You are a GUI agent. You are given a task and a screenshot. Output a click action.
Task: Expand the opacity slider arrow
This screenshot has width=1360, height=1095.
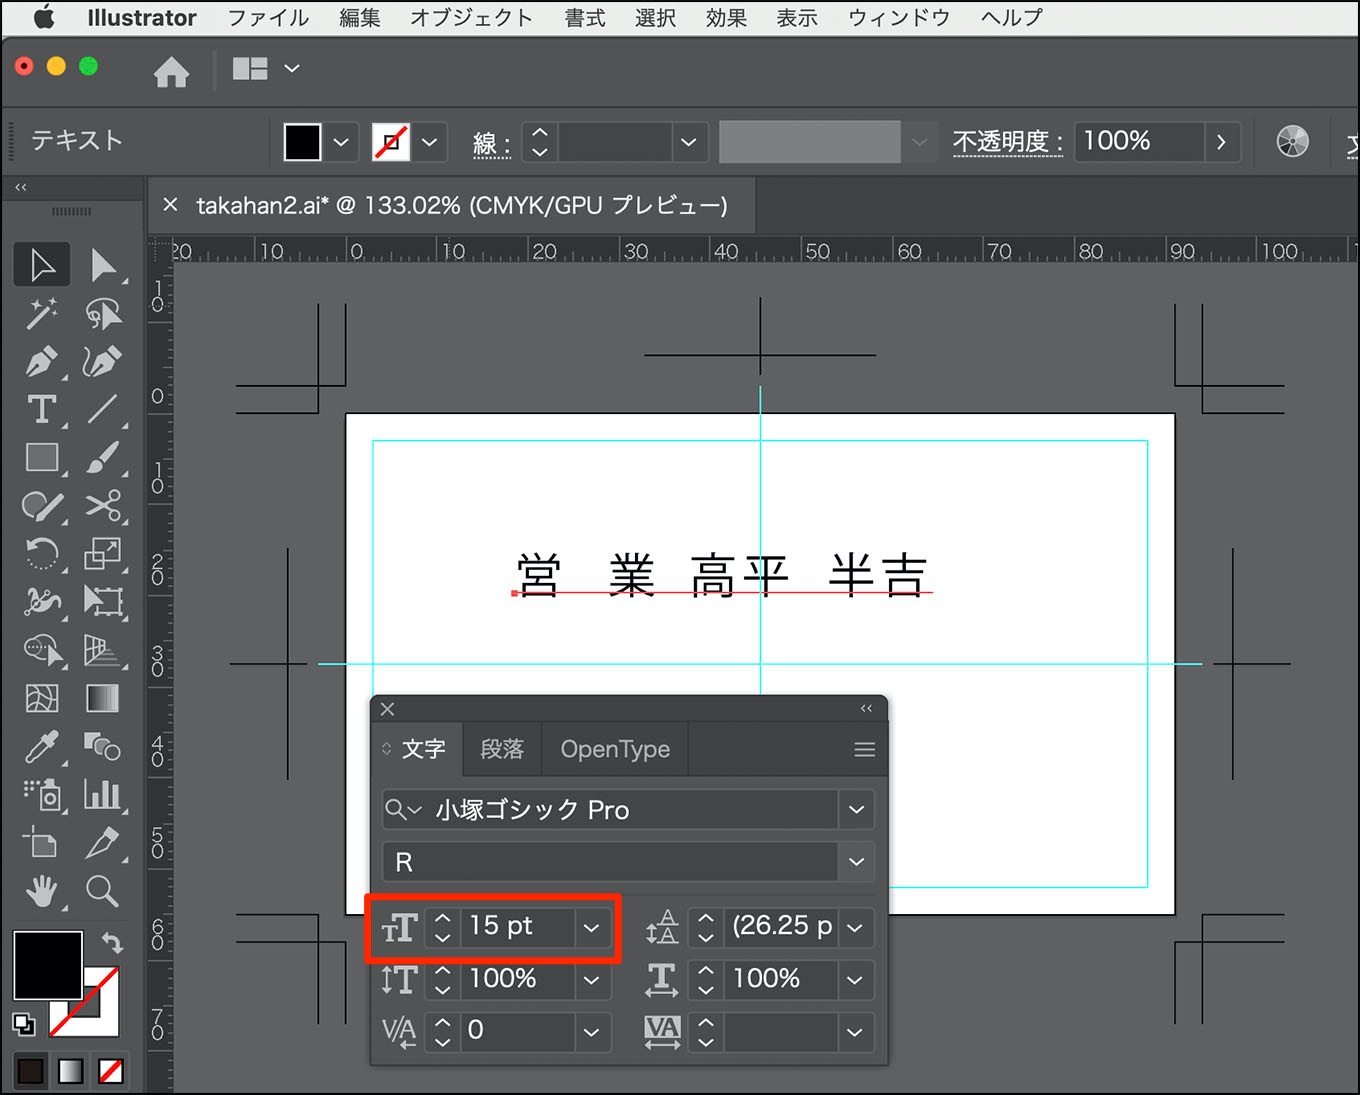[1221, 142]
